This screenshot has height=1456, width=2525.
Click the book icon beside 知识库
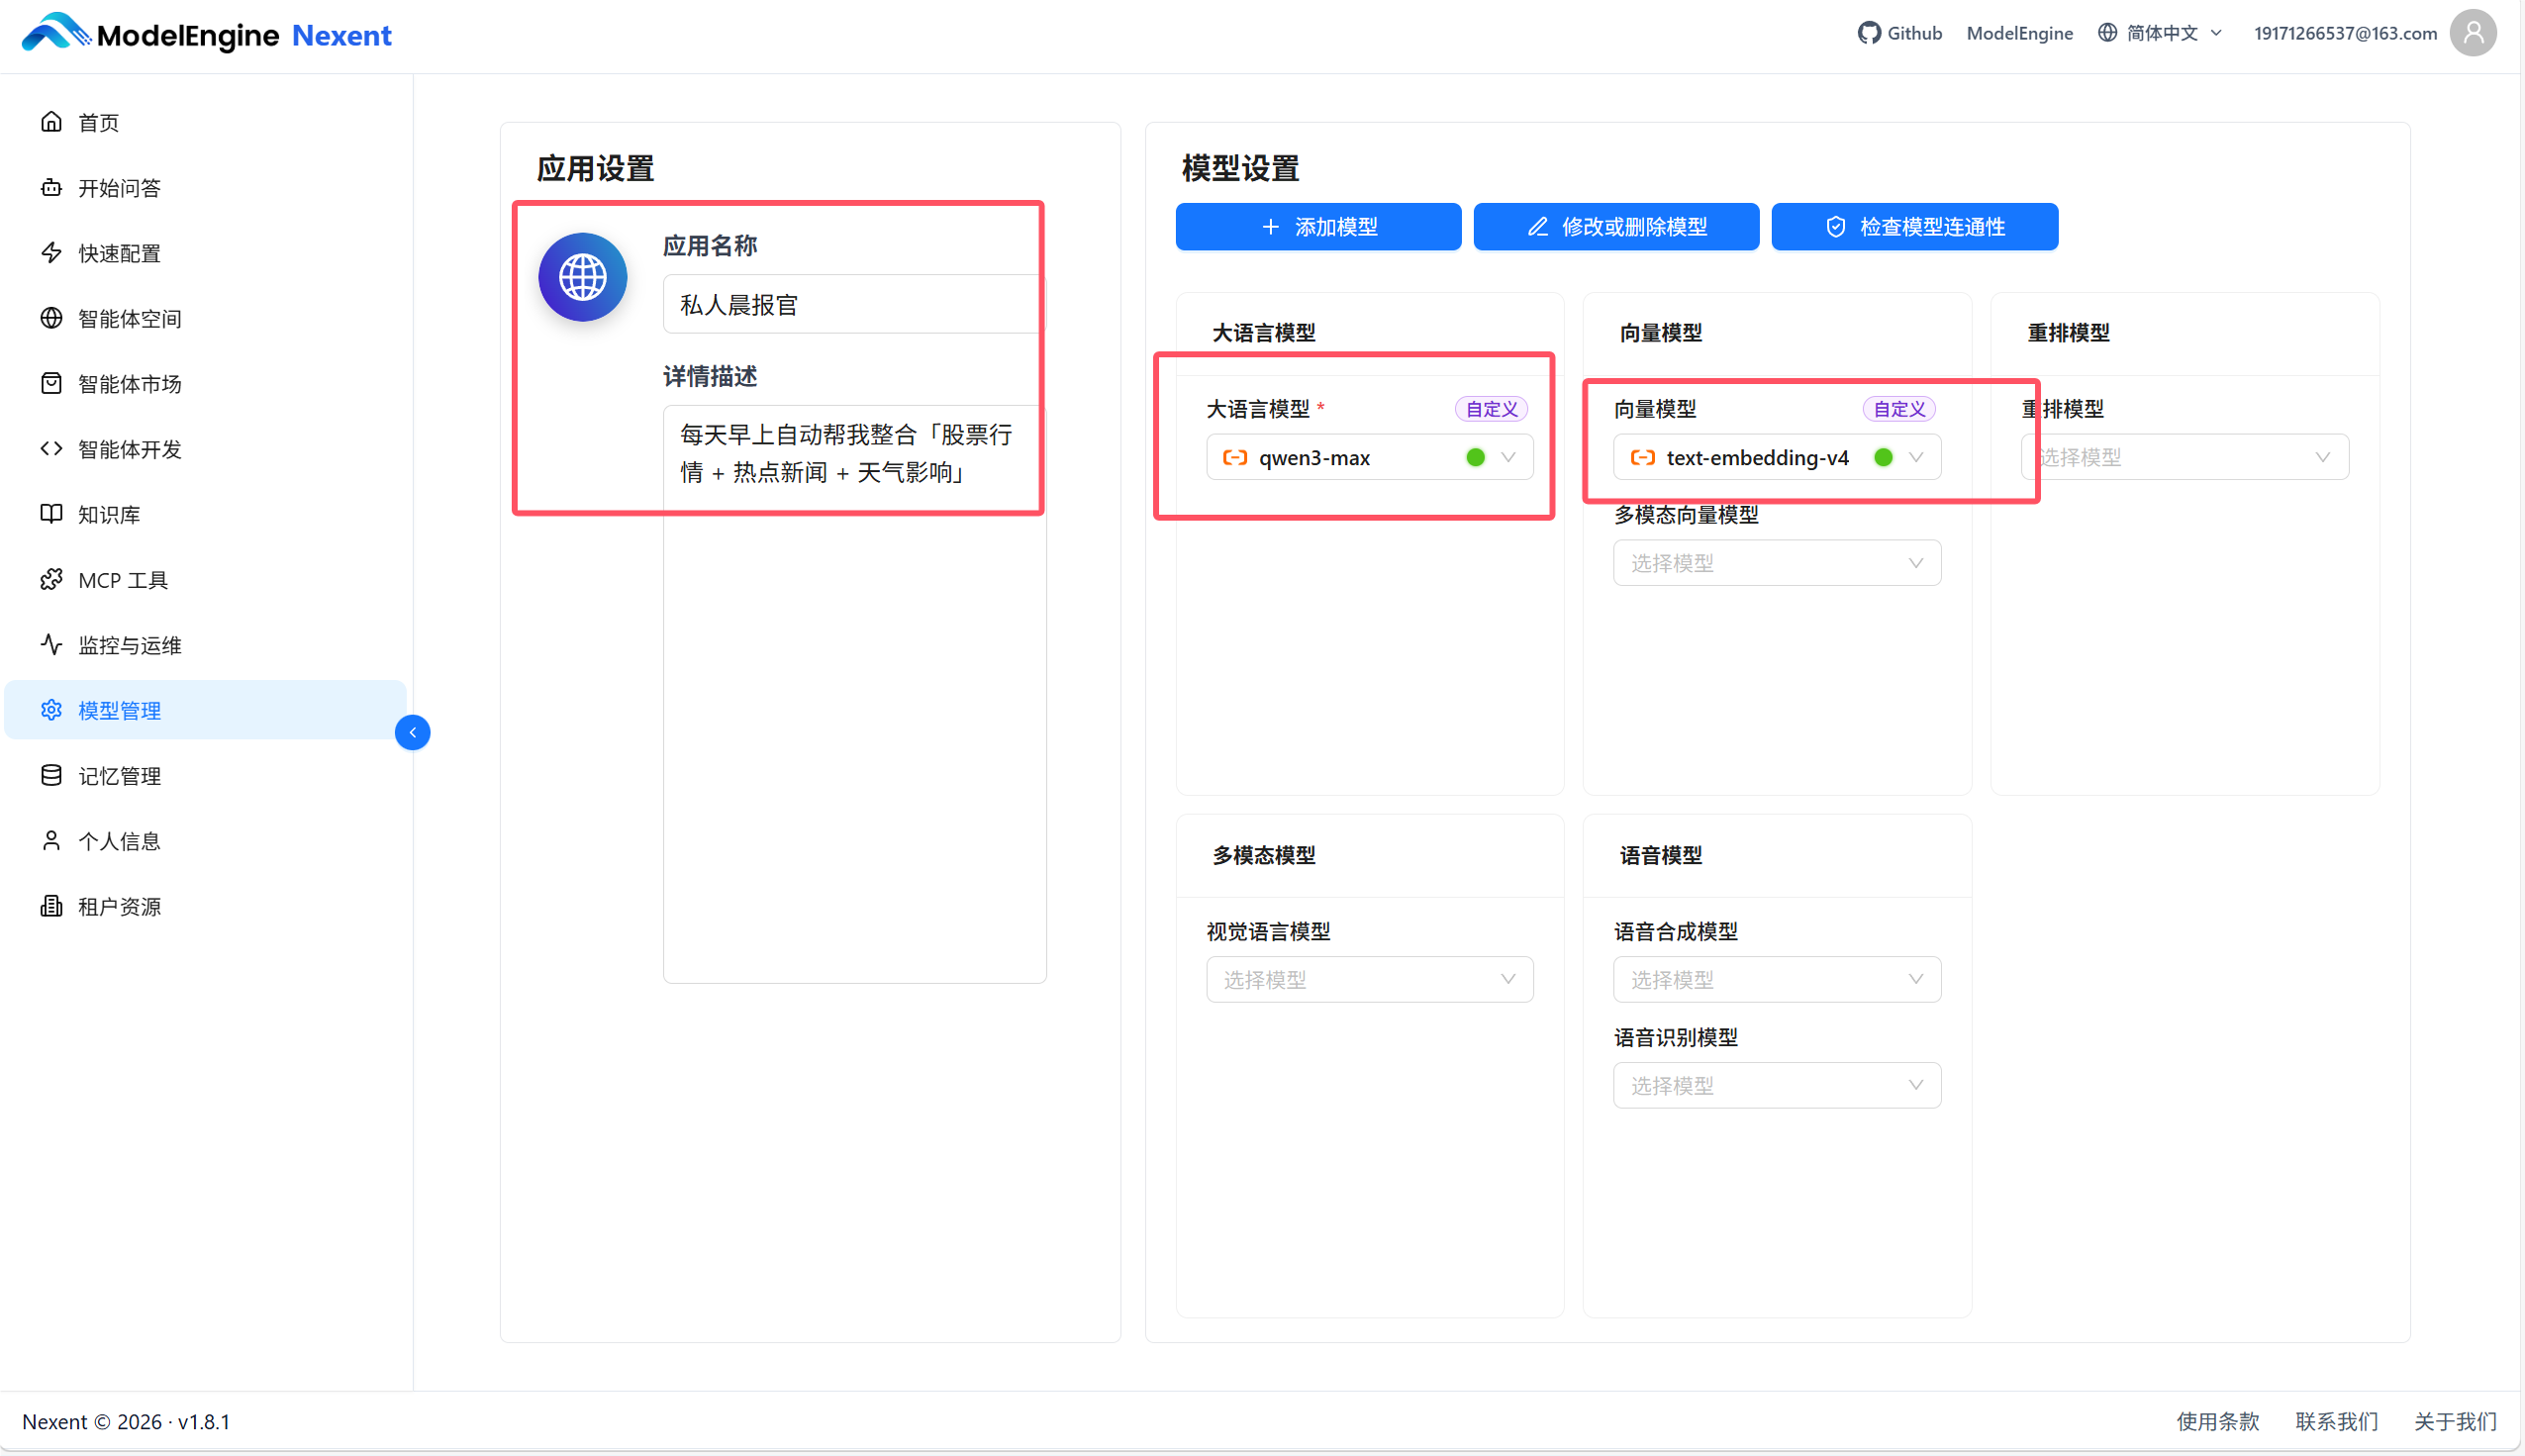[x=51, y=514]
